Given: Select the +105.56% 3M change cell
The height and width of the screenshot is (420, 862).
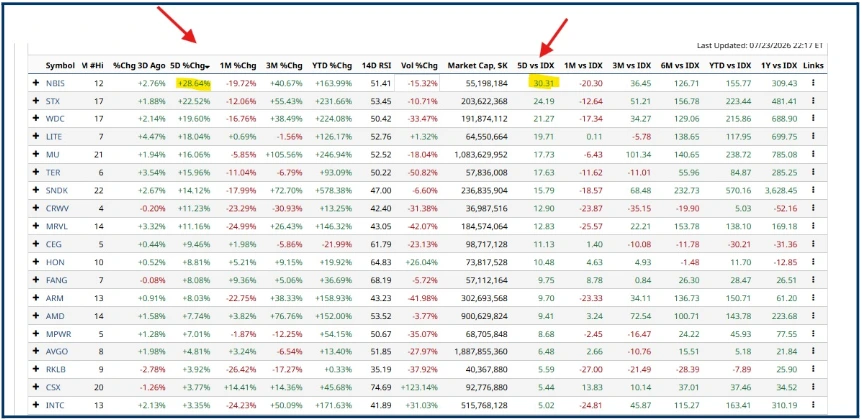Looking at the screenshot, I should click(x=284, y=155).
